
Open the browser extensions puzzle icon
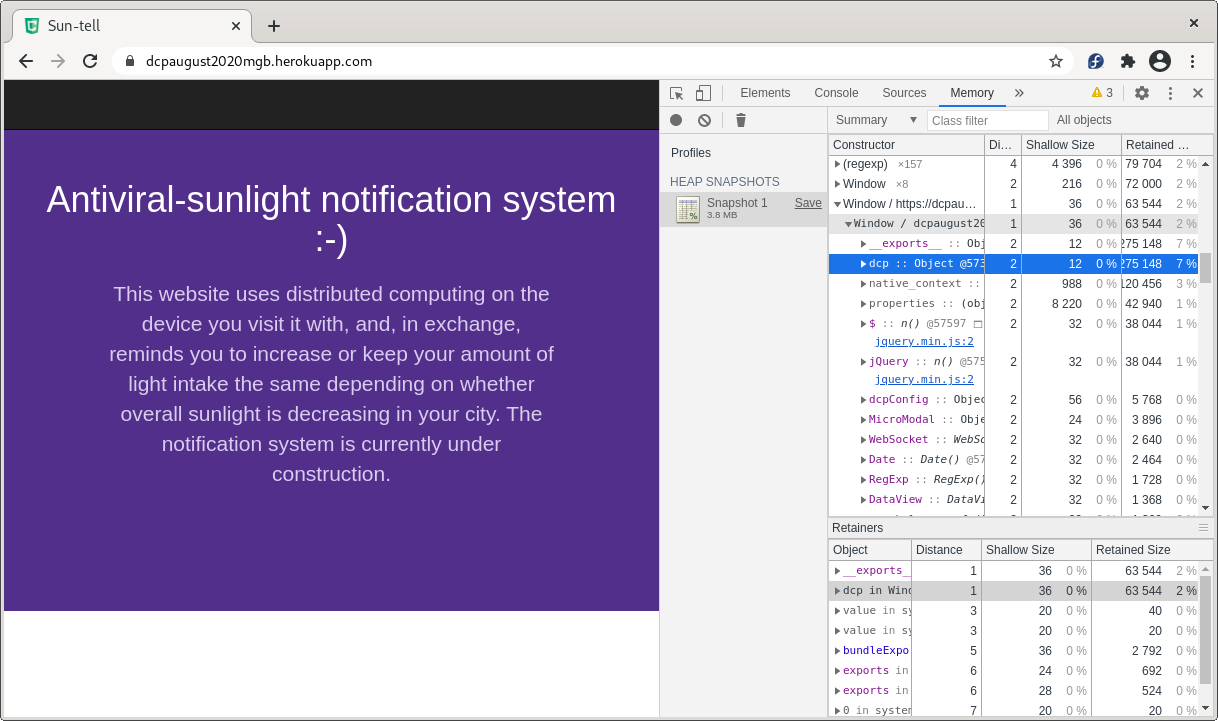coord(1128,61)
